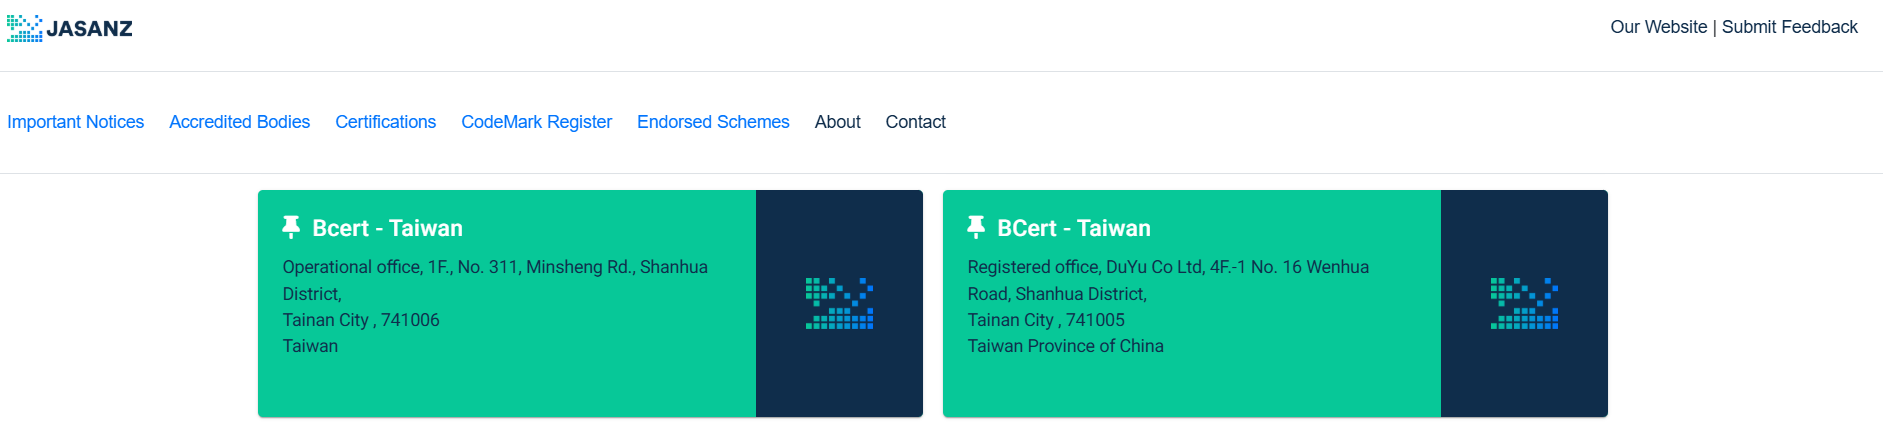Open Important Notices page
Screen dimensions: 1883x428
[76, 122]
